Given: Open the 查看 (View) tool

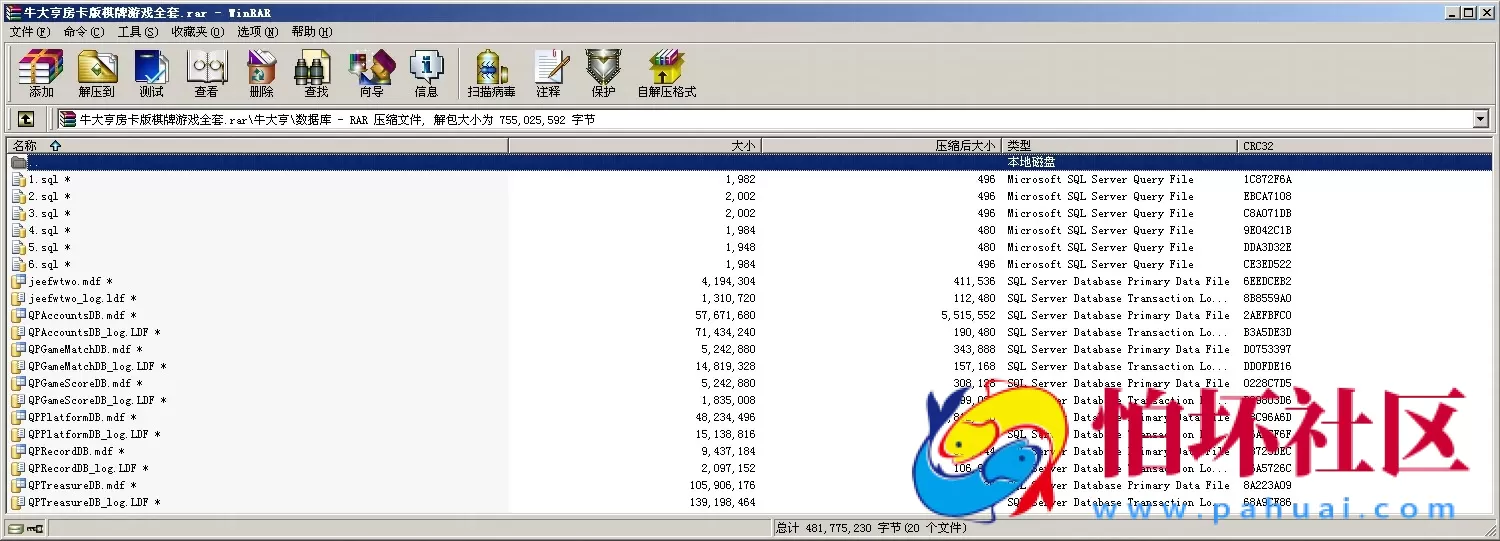Looking at the screenshot, I should coord(206,73).
